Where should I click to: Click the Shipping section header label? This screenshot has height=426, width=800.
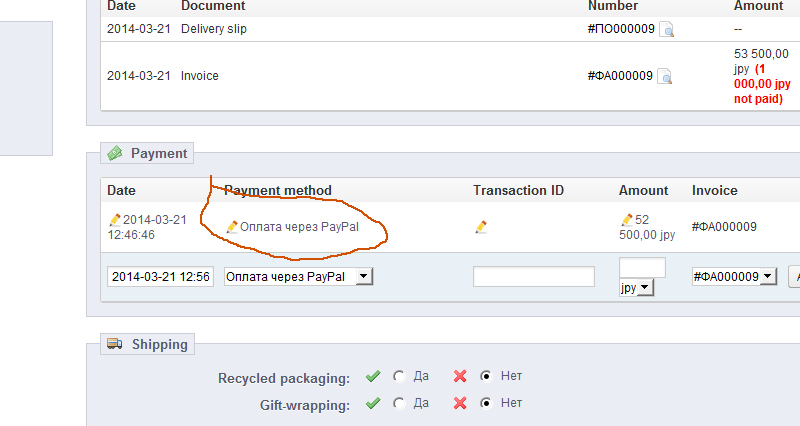click(160, 344)
